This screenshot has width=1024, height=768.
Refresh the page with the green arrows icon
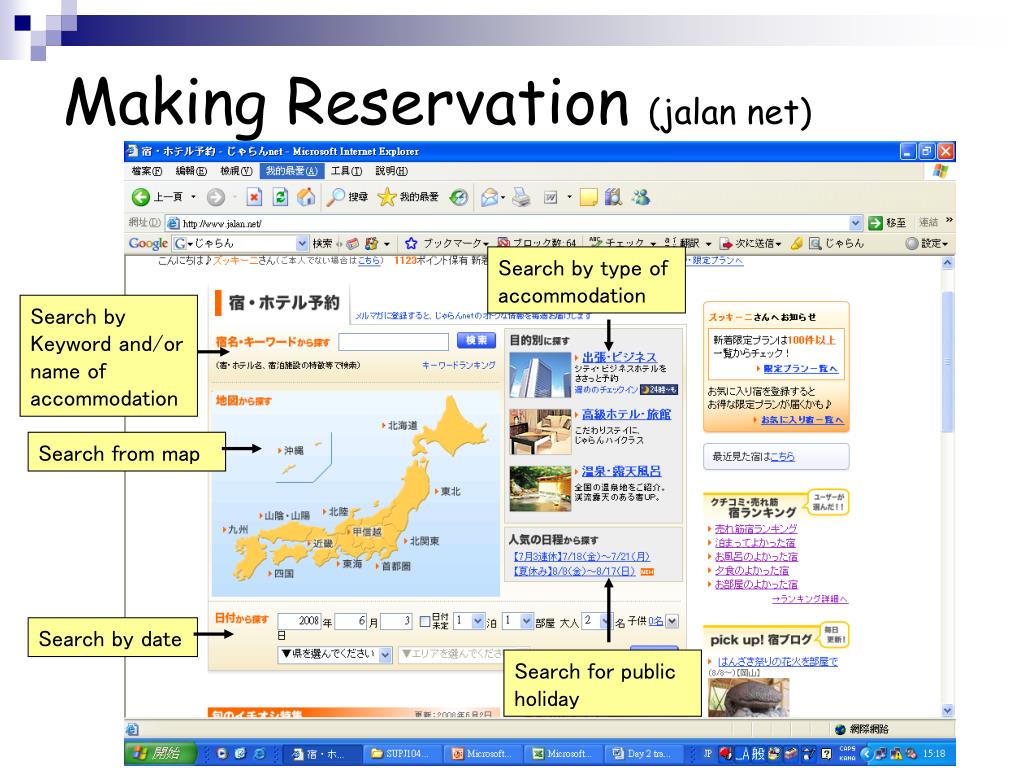point(280,197)
